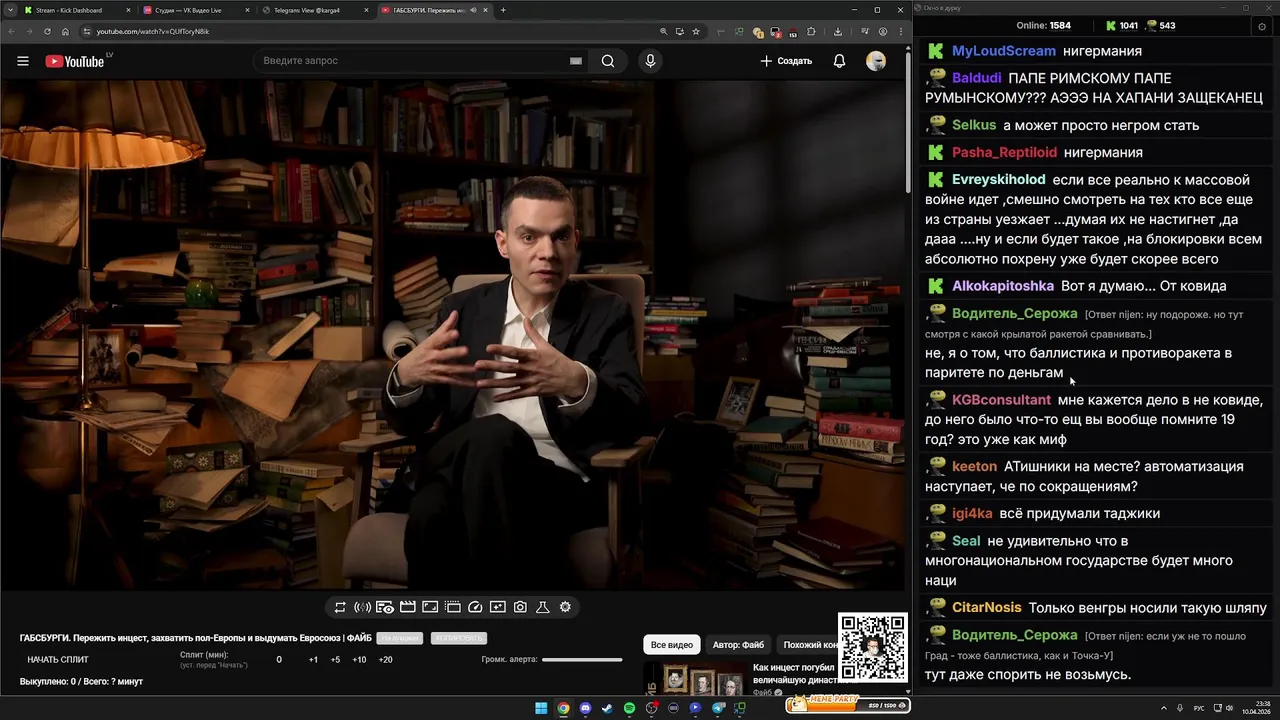This screenshot has height=720, width=1280.
Task: Open chat settings gear in chat window
Action: pos(1261,26)
